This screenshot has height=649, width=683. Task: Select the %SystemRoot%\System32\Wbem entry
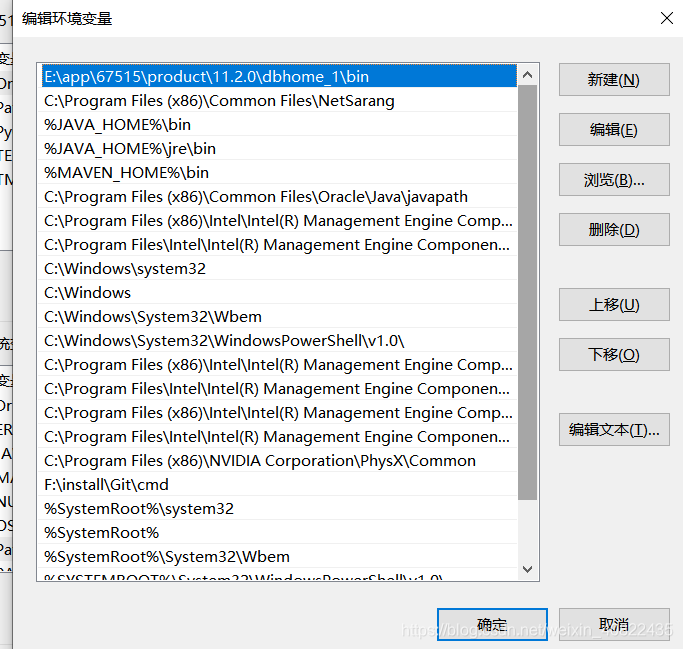click(x=279, y=556)
